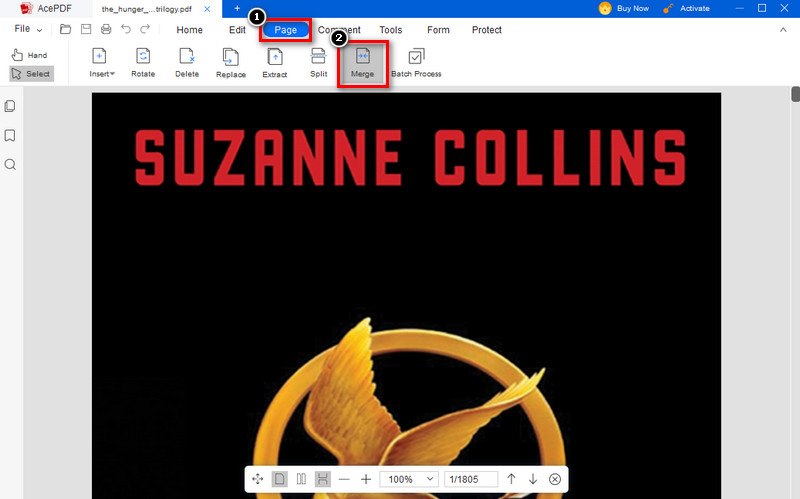Add a new tab with plus
This screenshot has height=499, width=800.
237,8
